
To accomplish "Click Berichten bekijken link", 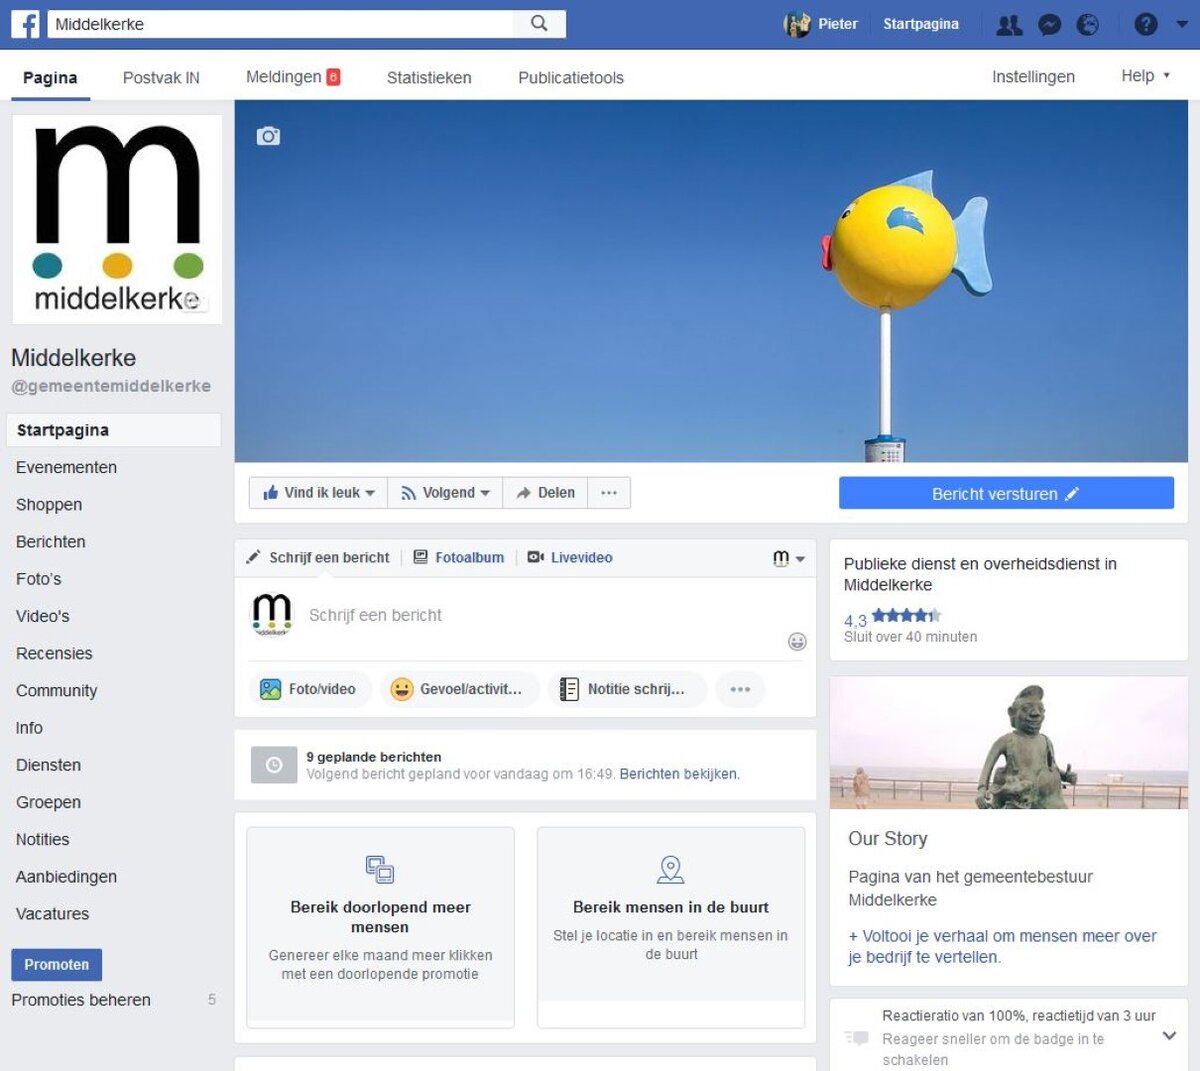I will click(x=679, y=774).
